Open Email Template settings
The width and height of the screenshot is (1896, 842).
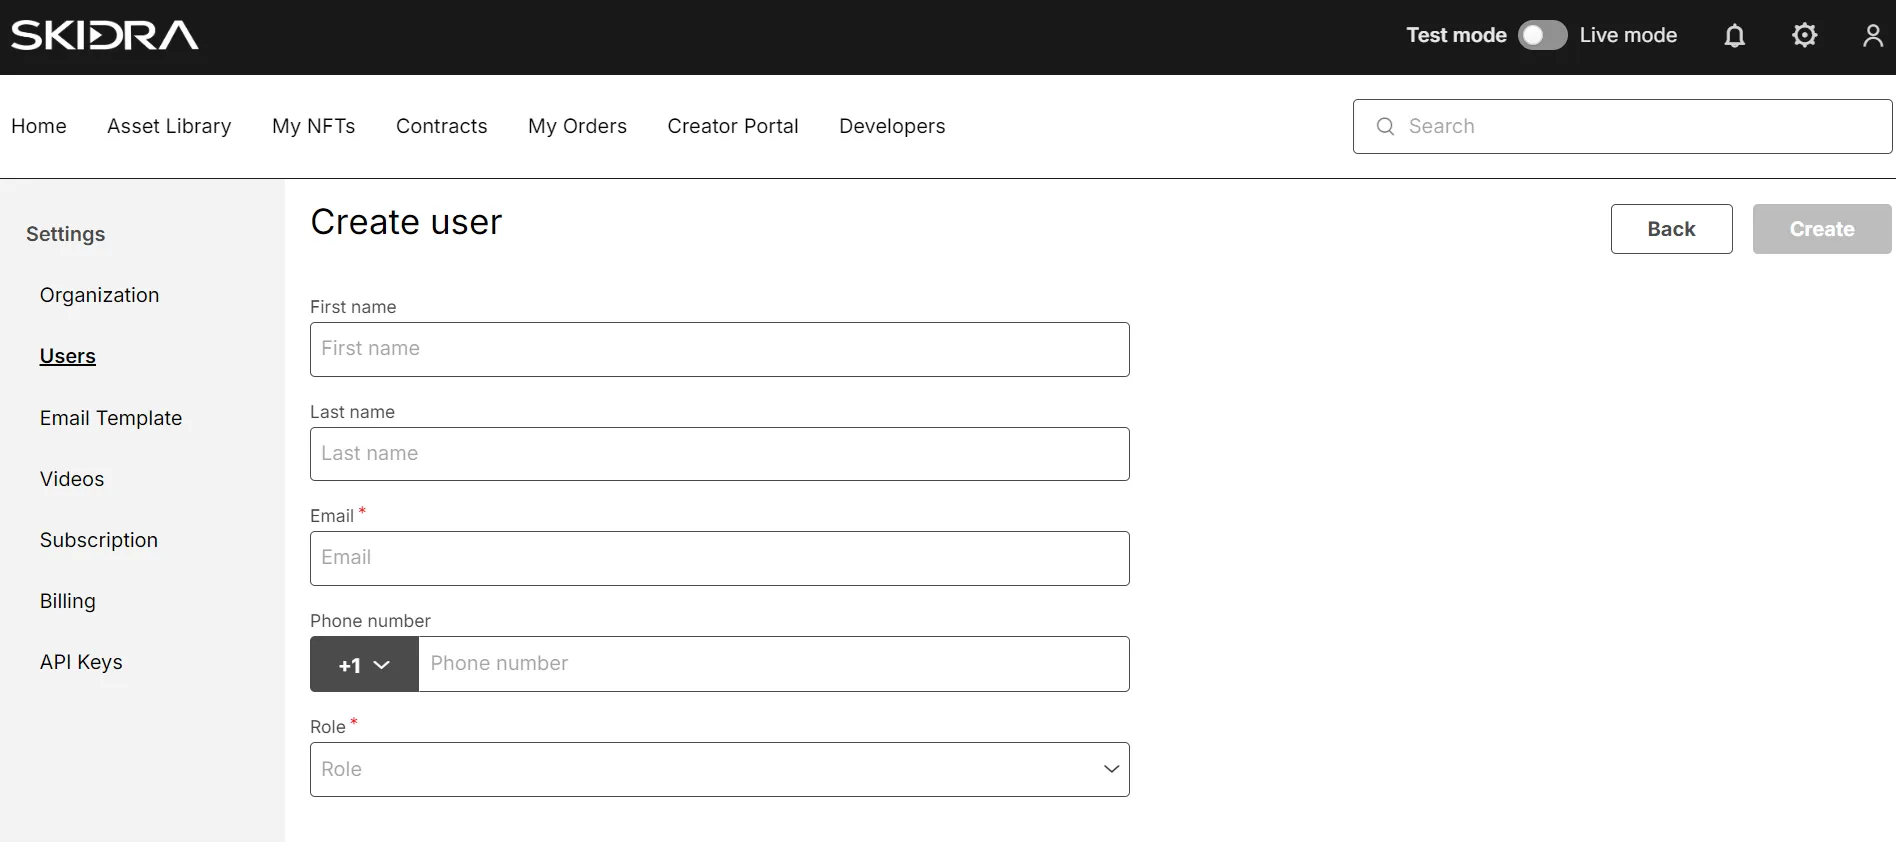(111, 418)
